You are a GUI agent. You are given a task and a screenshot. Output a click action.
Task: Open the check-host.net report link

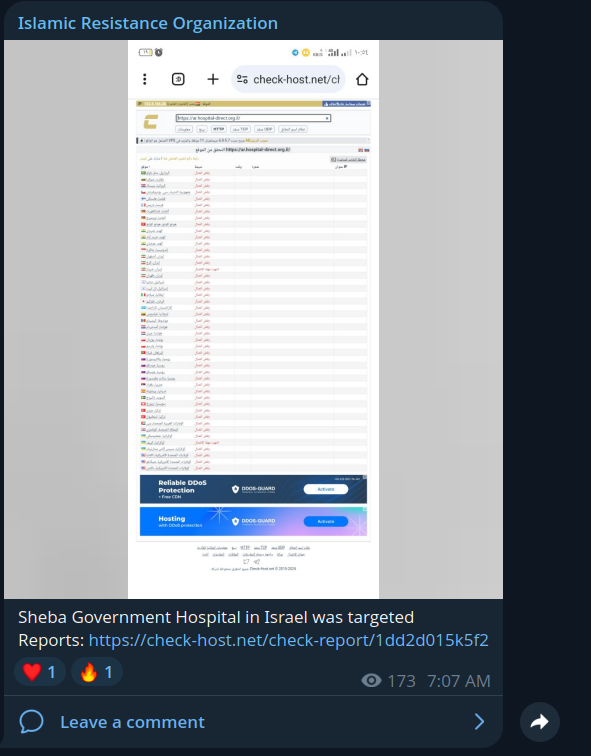(x=288, y=640)
